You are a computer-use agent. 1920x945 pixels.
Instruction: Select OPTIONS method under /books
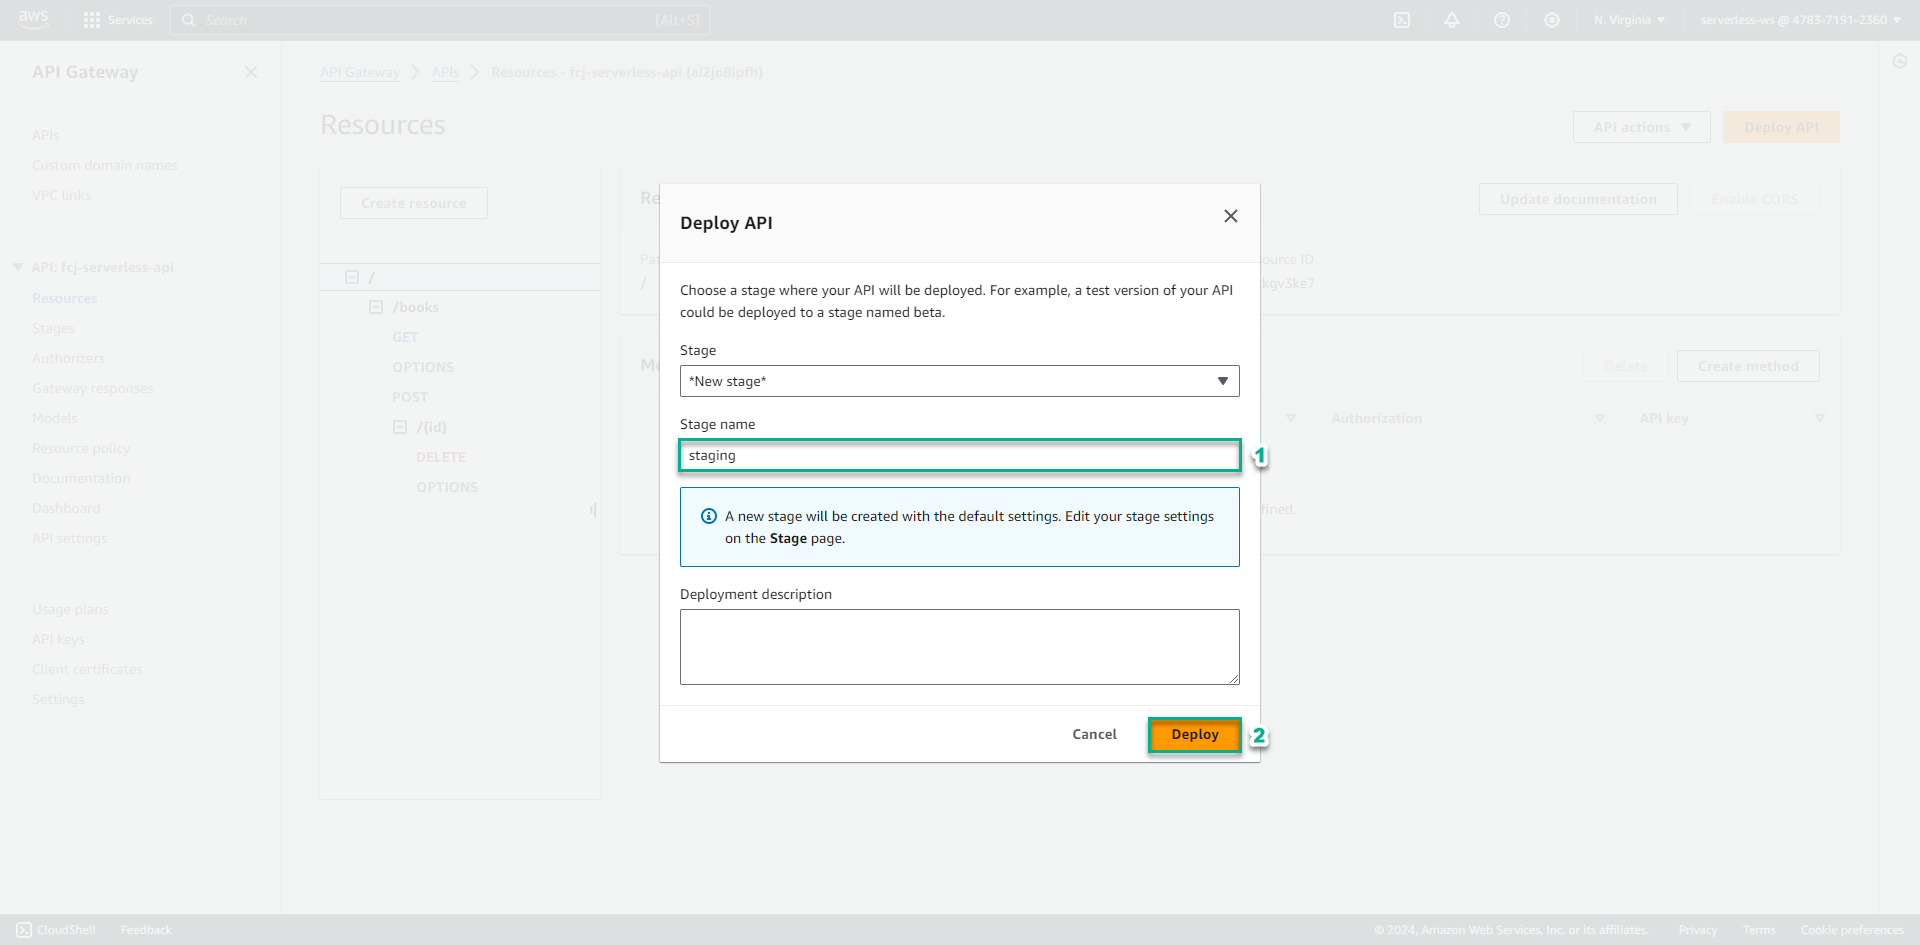423,367
